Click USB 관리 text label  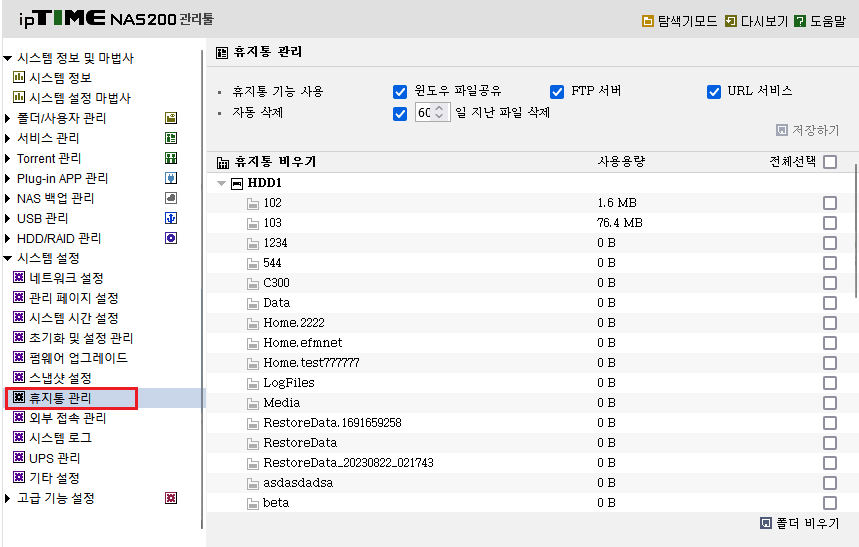point(42,218)
